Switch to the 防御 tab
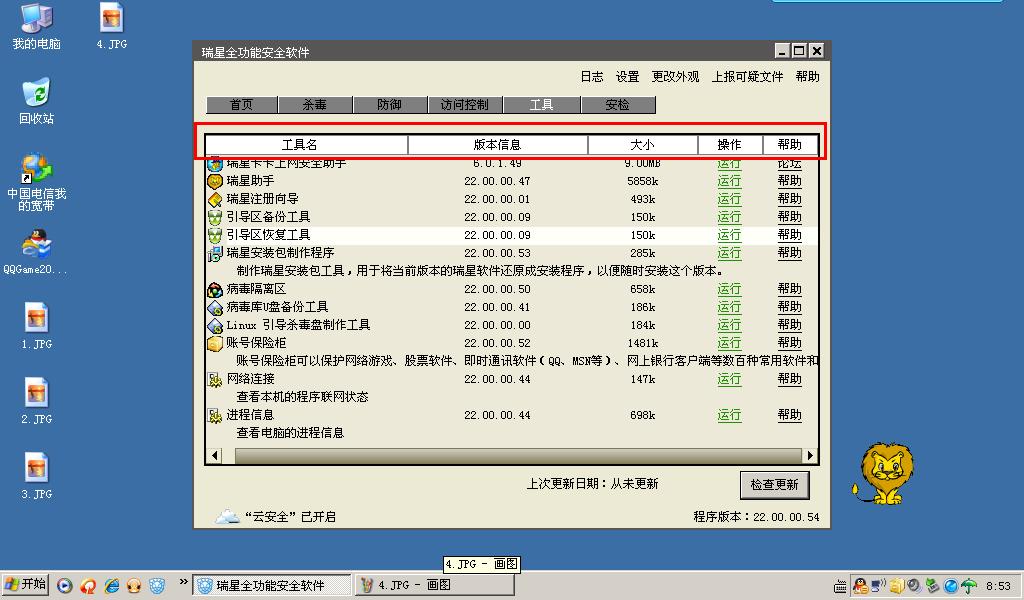This screenshot has height=600, width=1024. pos(390,104)
